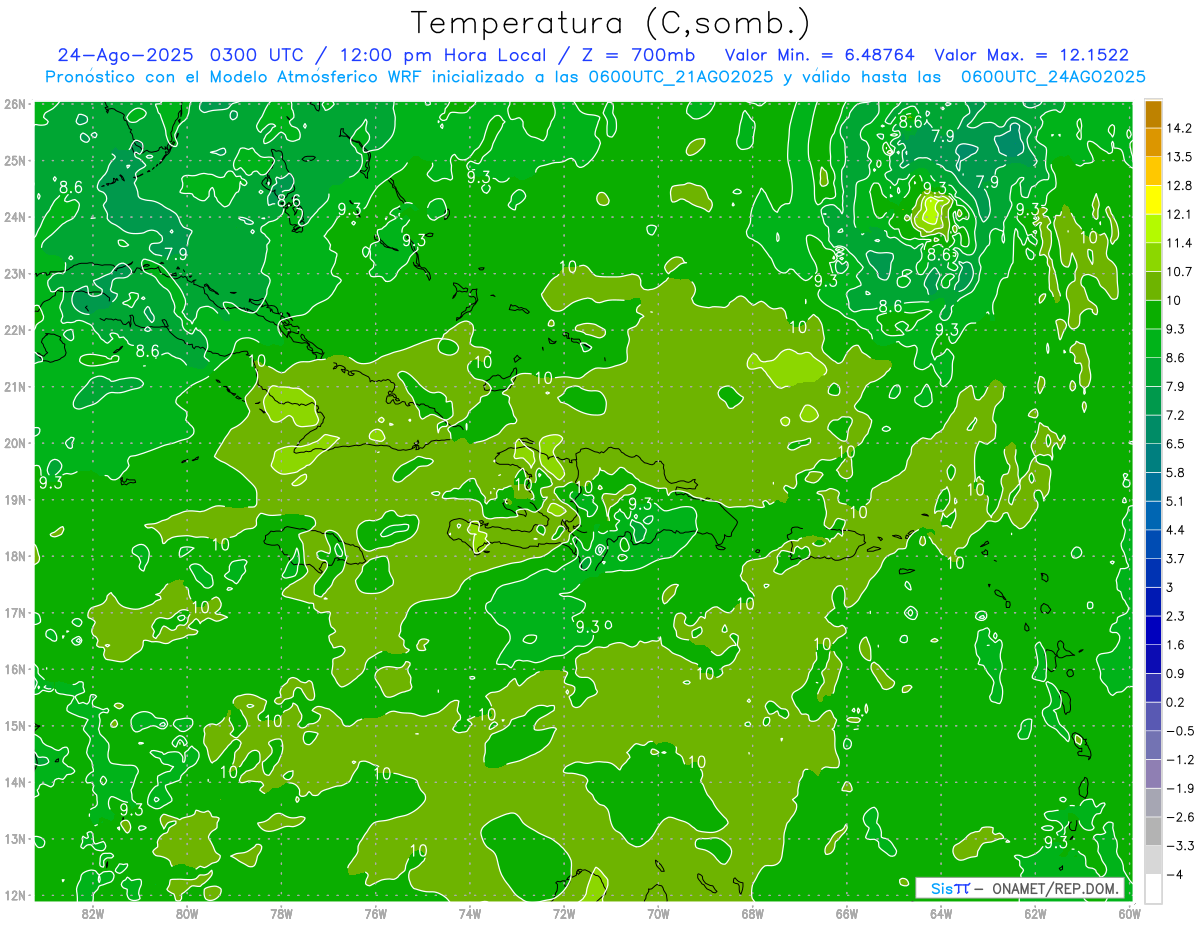Click the "ONAMET/REP.DOM." credit label

1055,889
